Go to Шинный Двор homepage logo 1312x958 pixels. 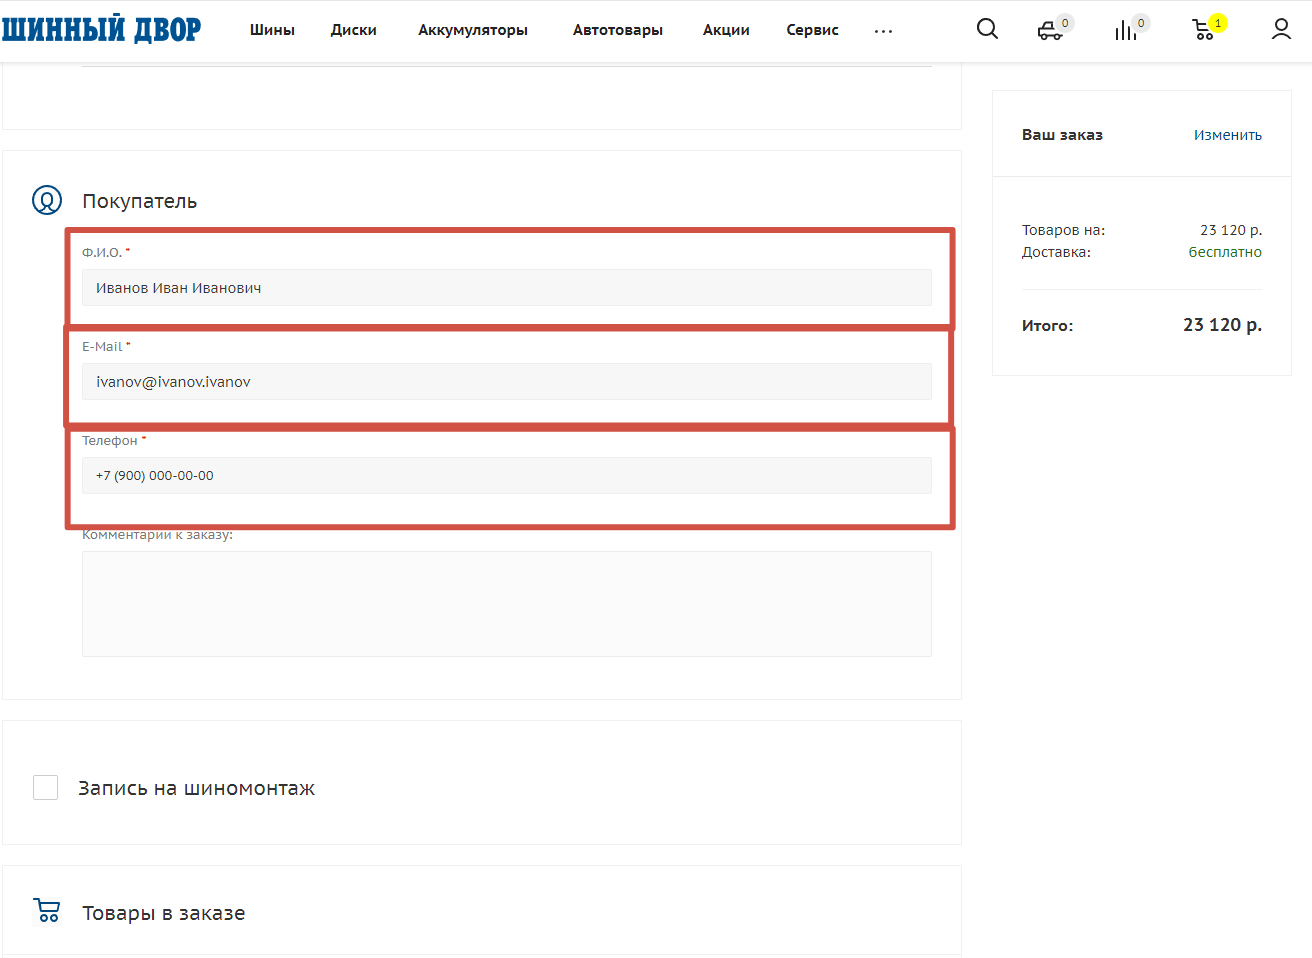point(101,30)
